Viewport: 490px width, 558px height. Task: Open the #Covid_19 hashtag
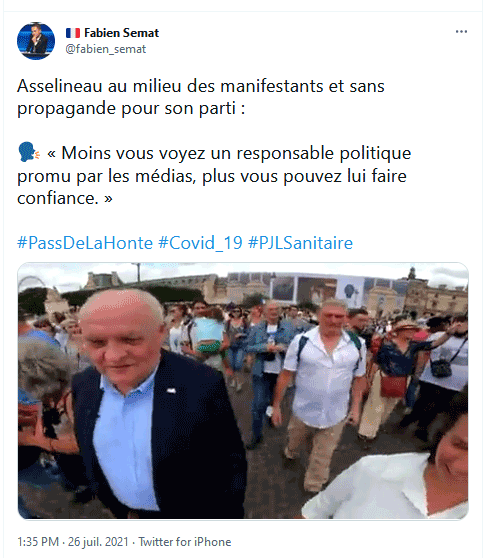click(200, 243)
